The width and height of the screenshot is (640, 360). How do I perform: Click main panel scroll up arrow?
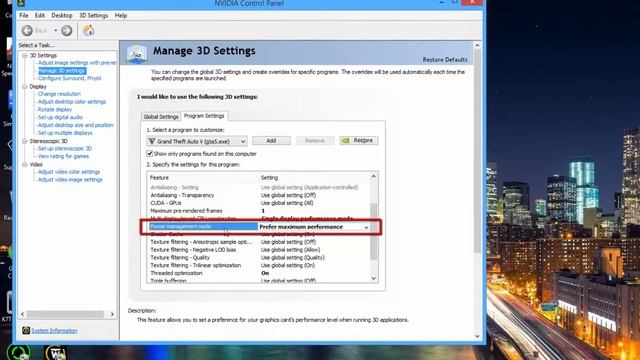click(477, 45)
